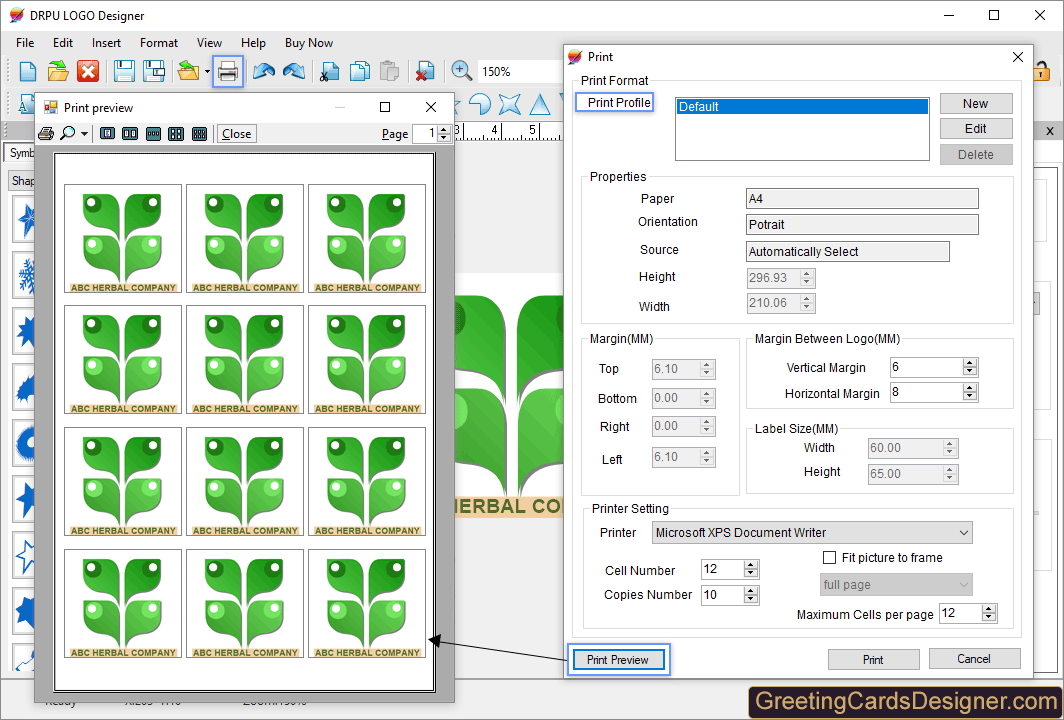Select the pie shape tool

(x=480, y=104)
